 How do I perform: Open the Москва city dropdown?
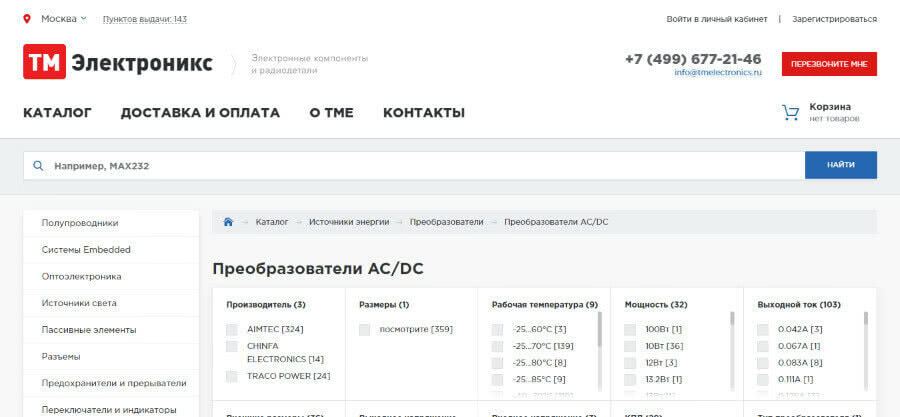pos(63,18)
